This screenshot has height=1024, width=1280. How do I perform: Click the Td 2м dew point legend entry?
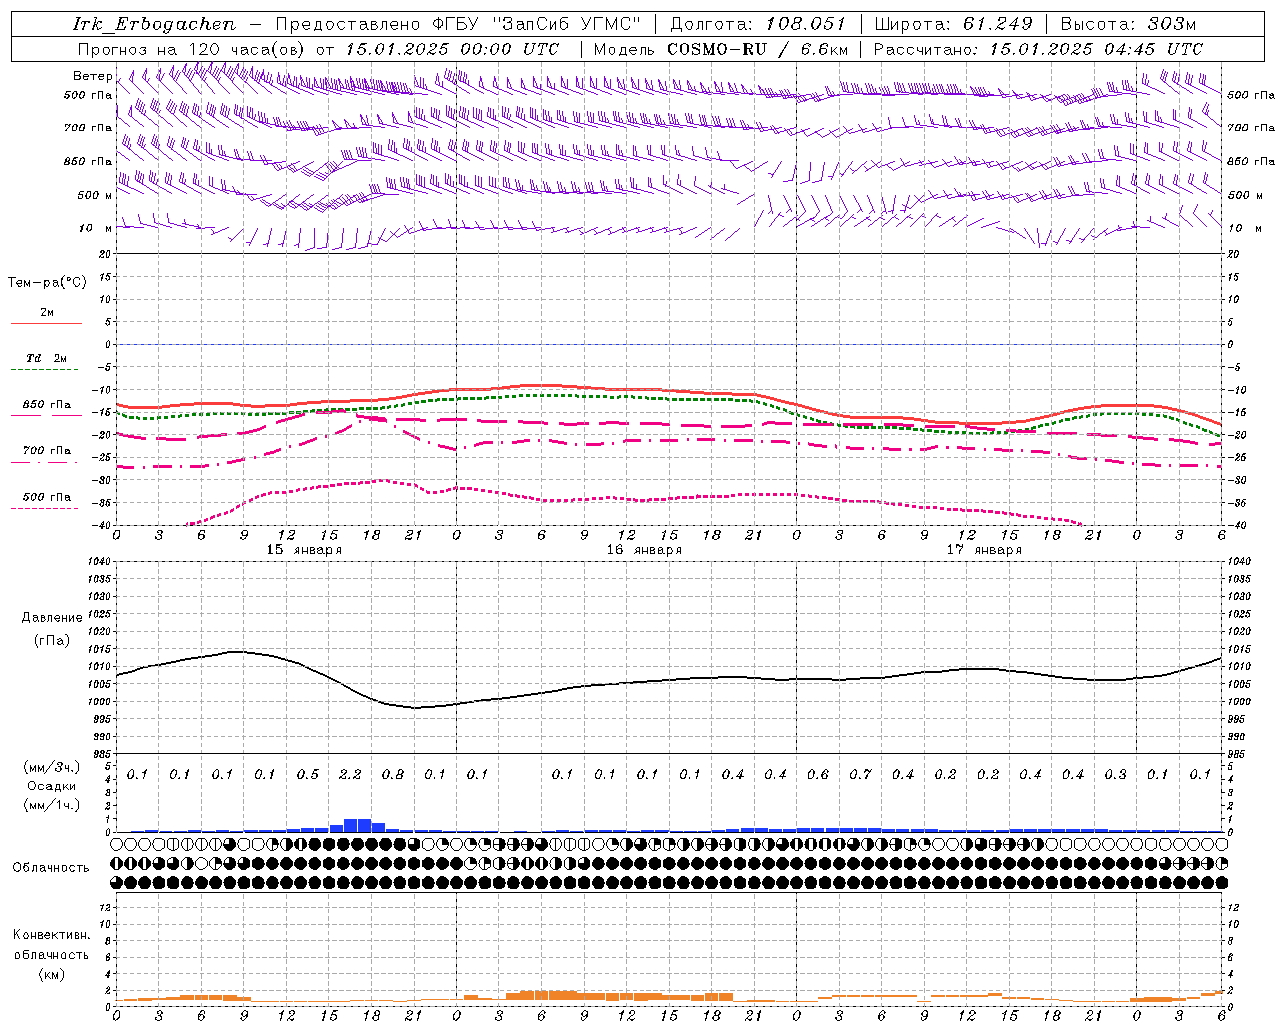[46, 363]
